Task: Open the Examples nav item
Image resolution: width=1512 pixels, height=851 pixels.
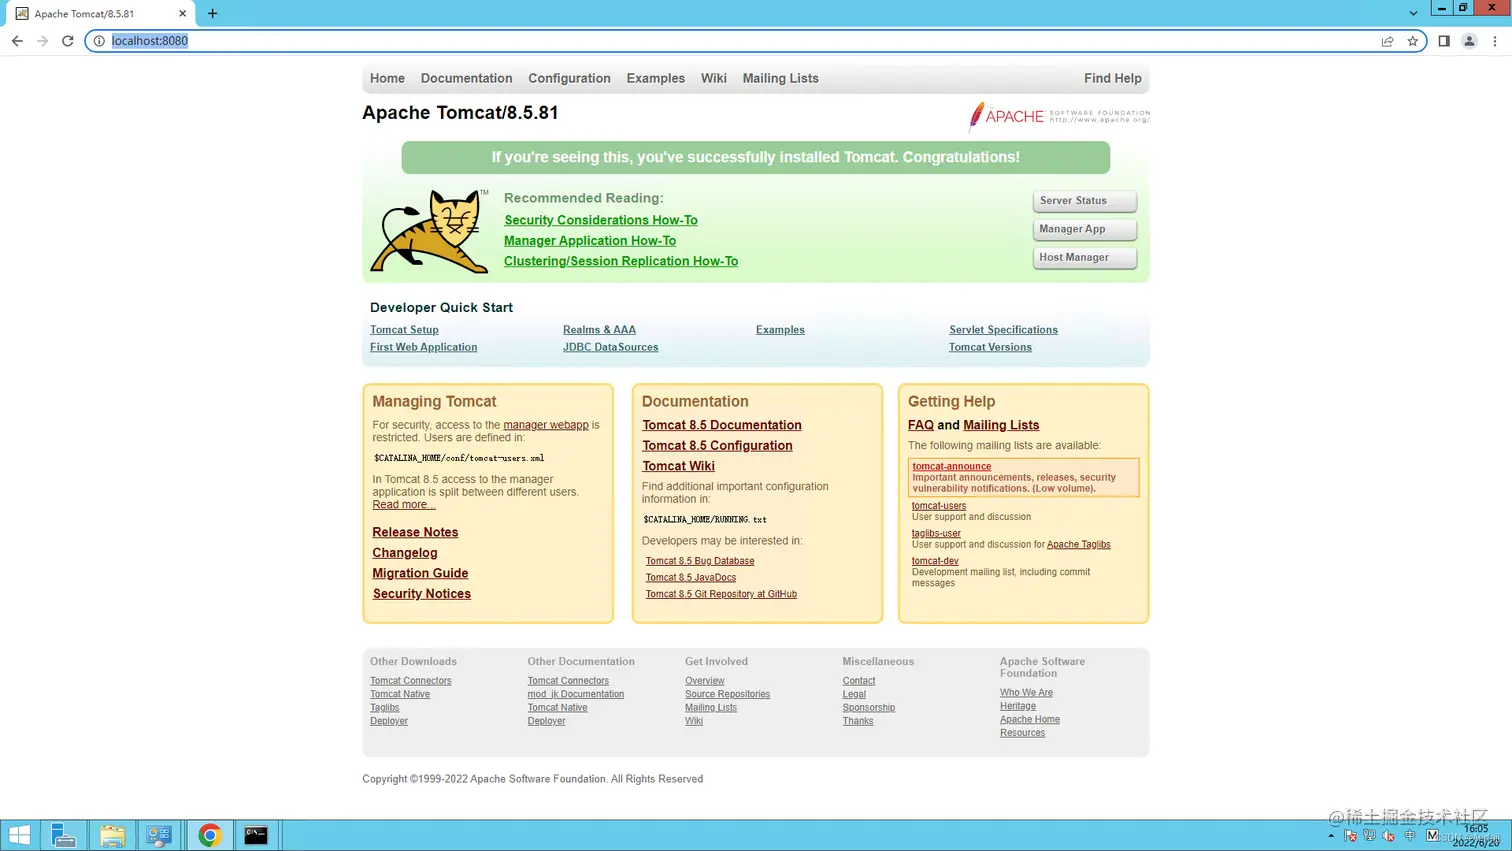Action: point(655,78)
